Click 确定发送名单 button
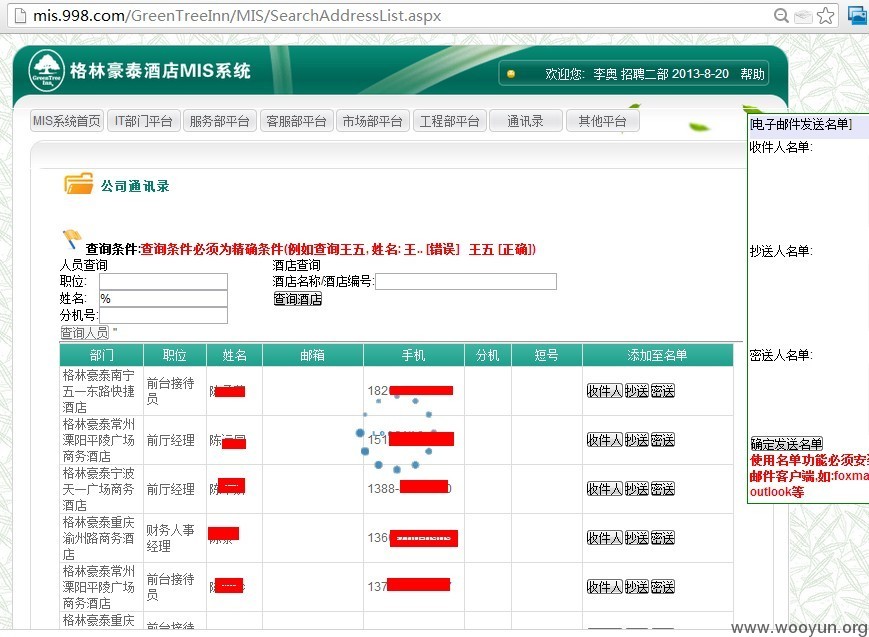This screenshot has height=637, width=869. [x=786, y=444]
